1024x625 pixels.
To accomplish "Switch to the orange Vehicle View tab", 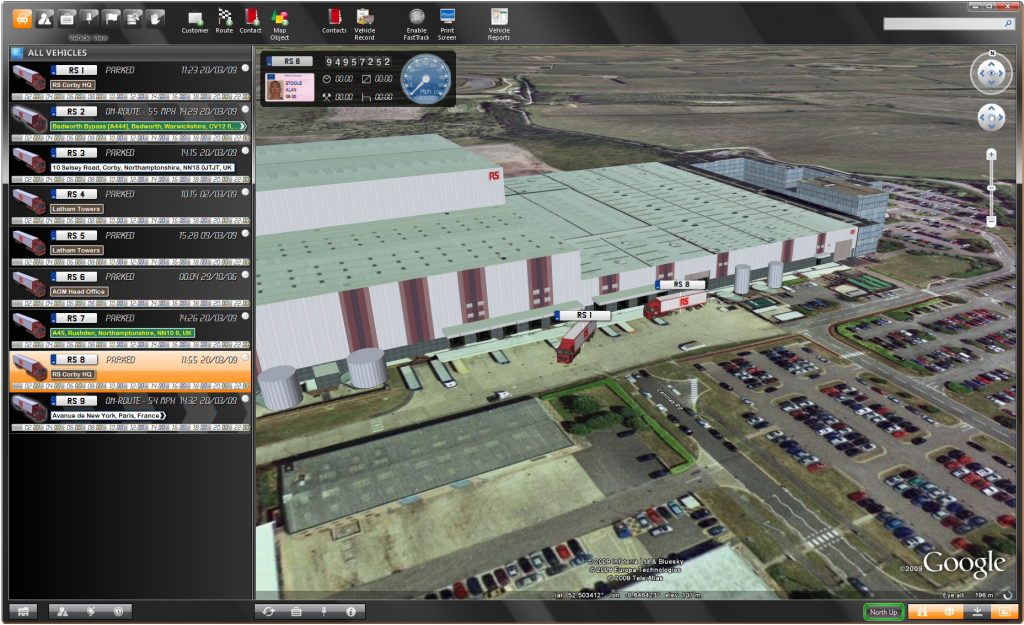I will click(22, 18).
